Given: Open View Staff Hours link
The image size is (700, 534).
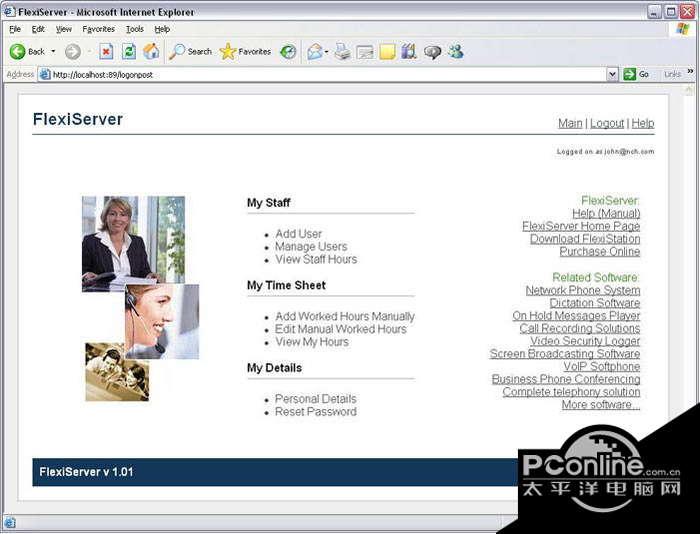Looking at the screenshot, I should pyautogui.click(x=316, y=259).
